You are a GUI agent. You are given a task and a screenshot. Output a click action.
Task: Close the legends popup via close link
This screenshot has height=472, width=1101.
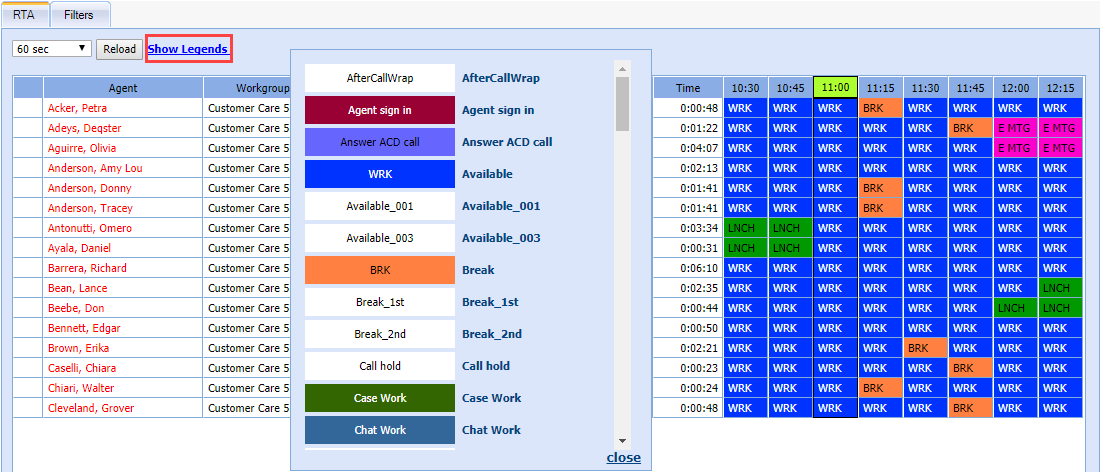pos(623,458)
